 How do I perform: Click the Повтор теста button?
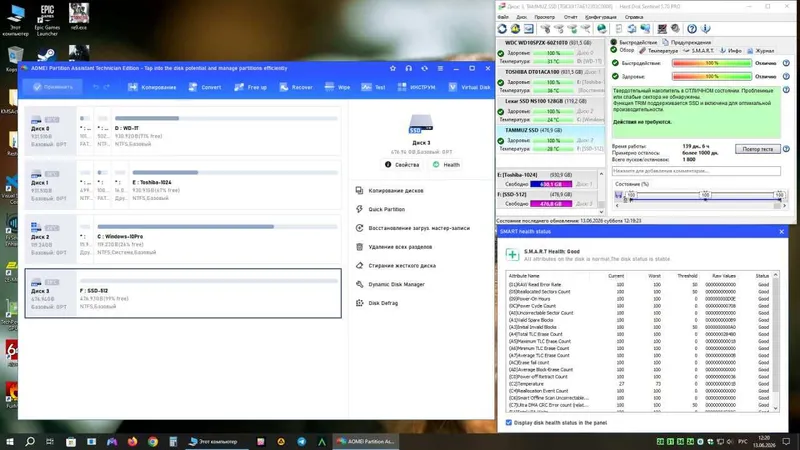[758, 149]
